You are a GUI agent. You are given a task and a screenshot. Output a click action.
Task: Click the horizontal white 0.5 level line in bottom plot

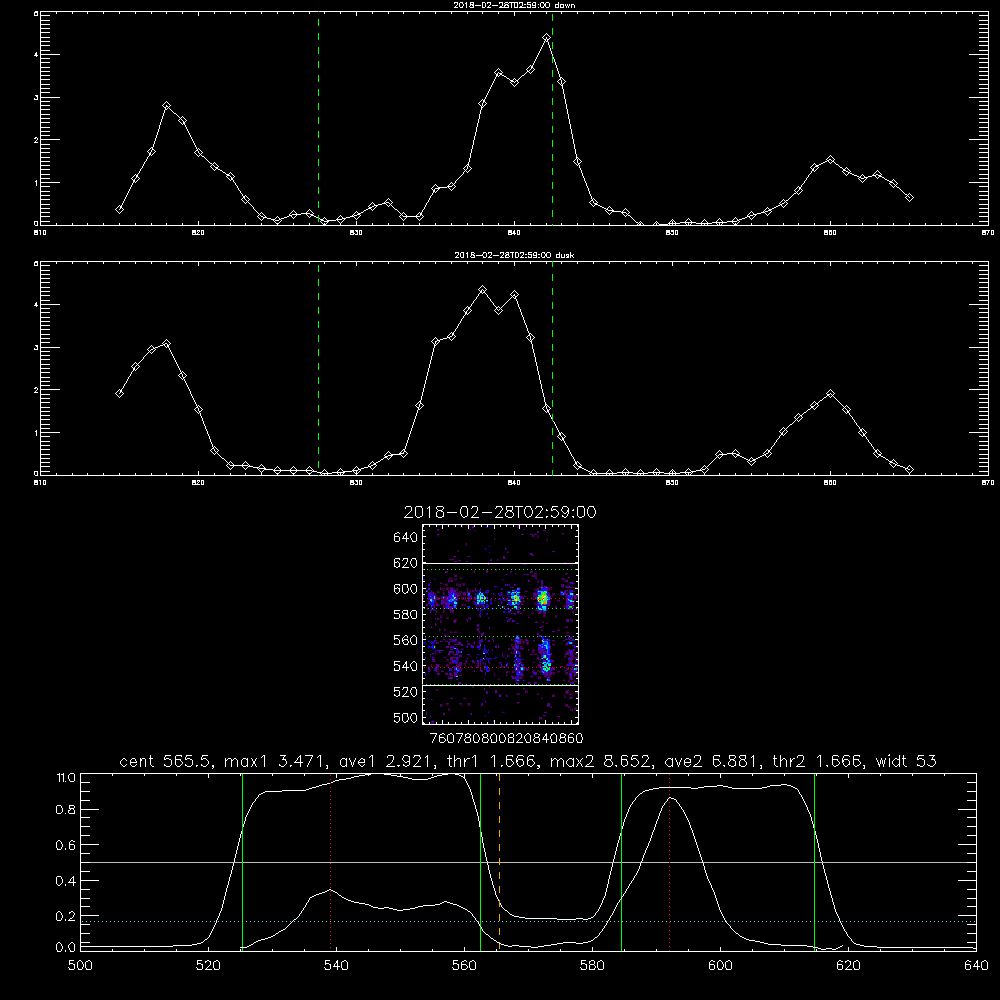528,862
